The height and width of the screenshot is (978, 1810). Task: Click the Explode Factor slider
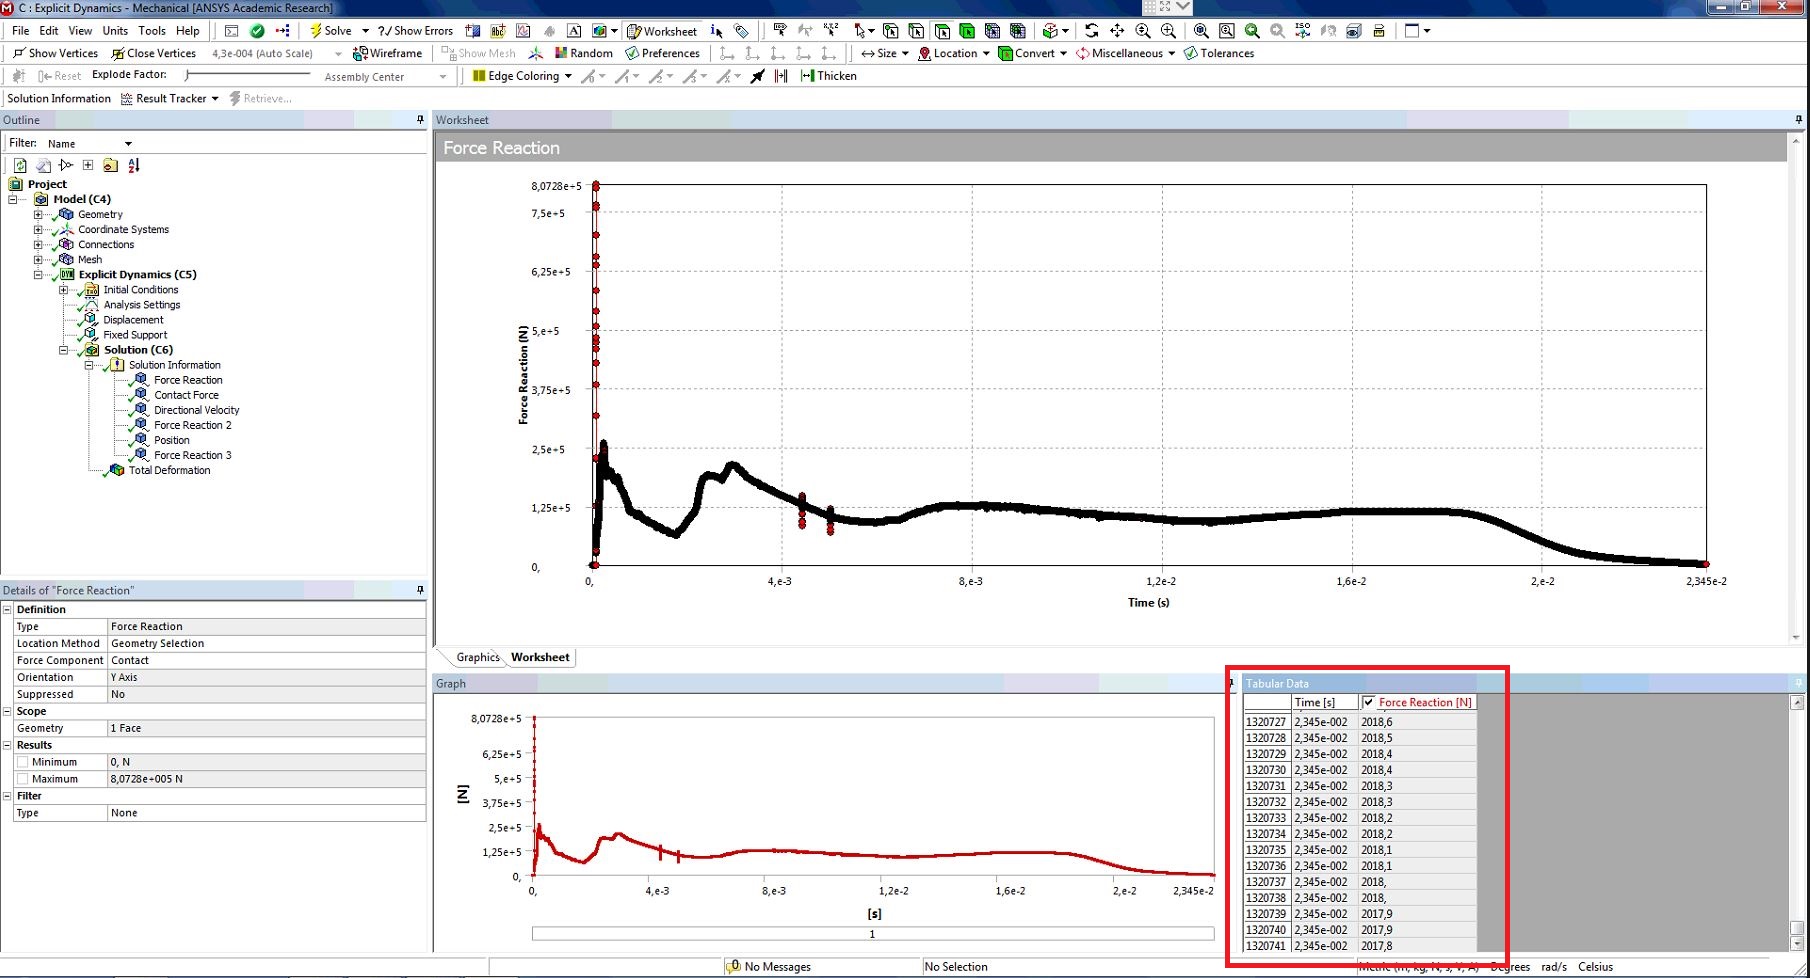(x=248, y=75)
